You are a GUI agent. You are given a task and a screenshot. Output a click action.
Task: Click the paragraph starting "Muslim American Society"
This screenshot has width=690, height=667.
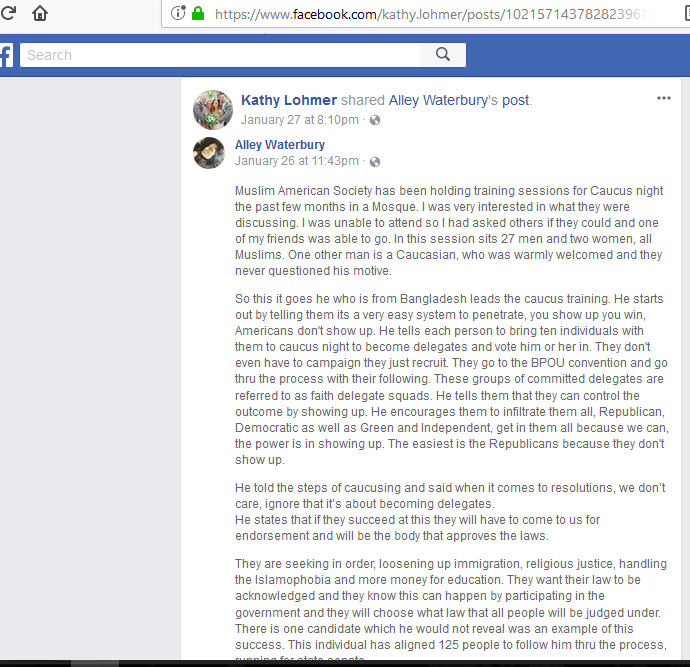click(x=449, y=231)
